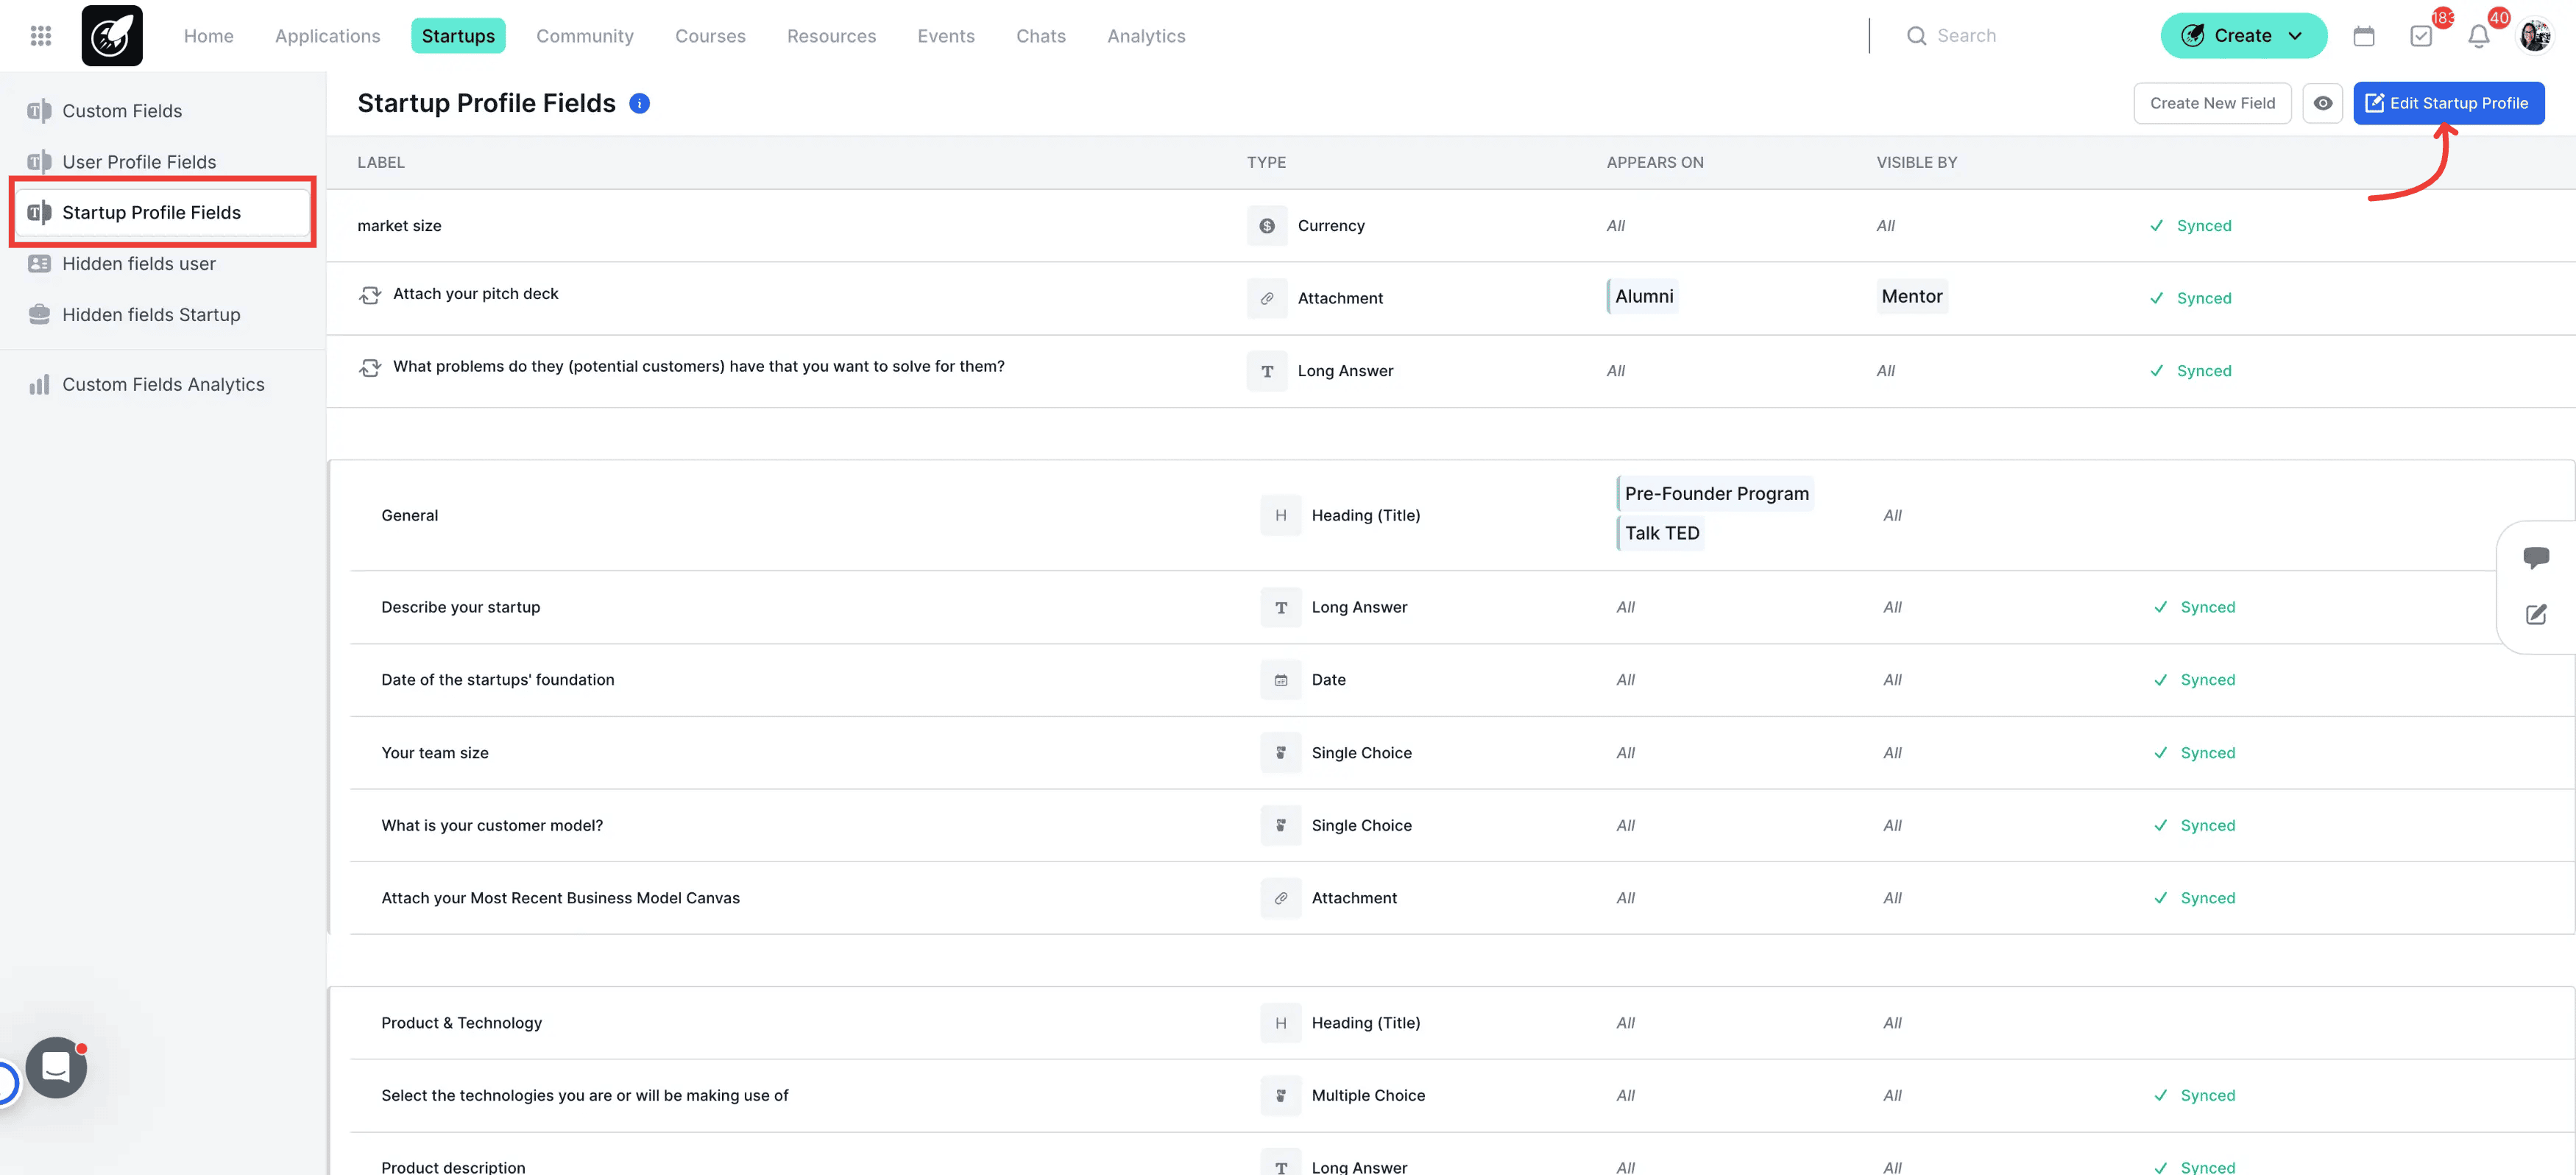The image size is (2576, 1175).
Task: Click the edit pencil icon on right edge
Action: pos(2536,615)
